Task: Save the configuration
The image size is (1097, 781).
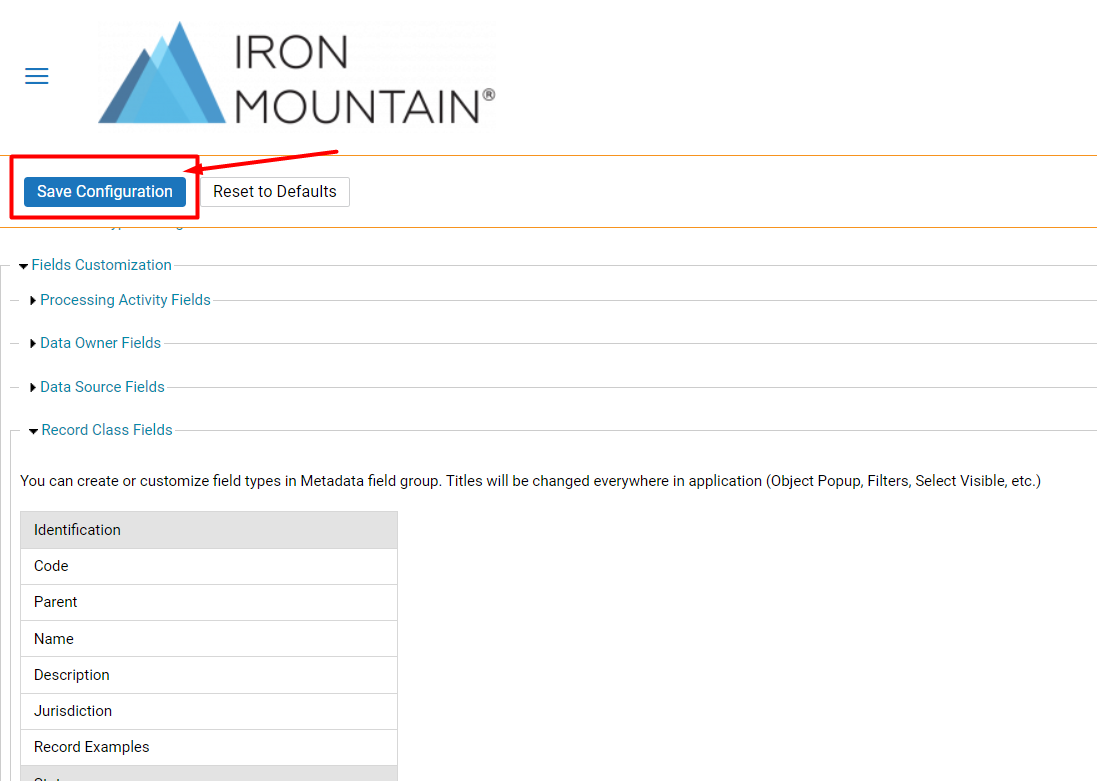Action: (x=105, y=192)
